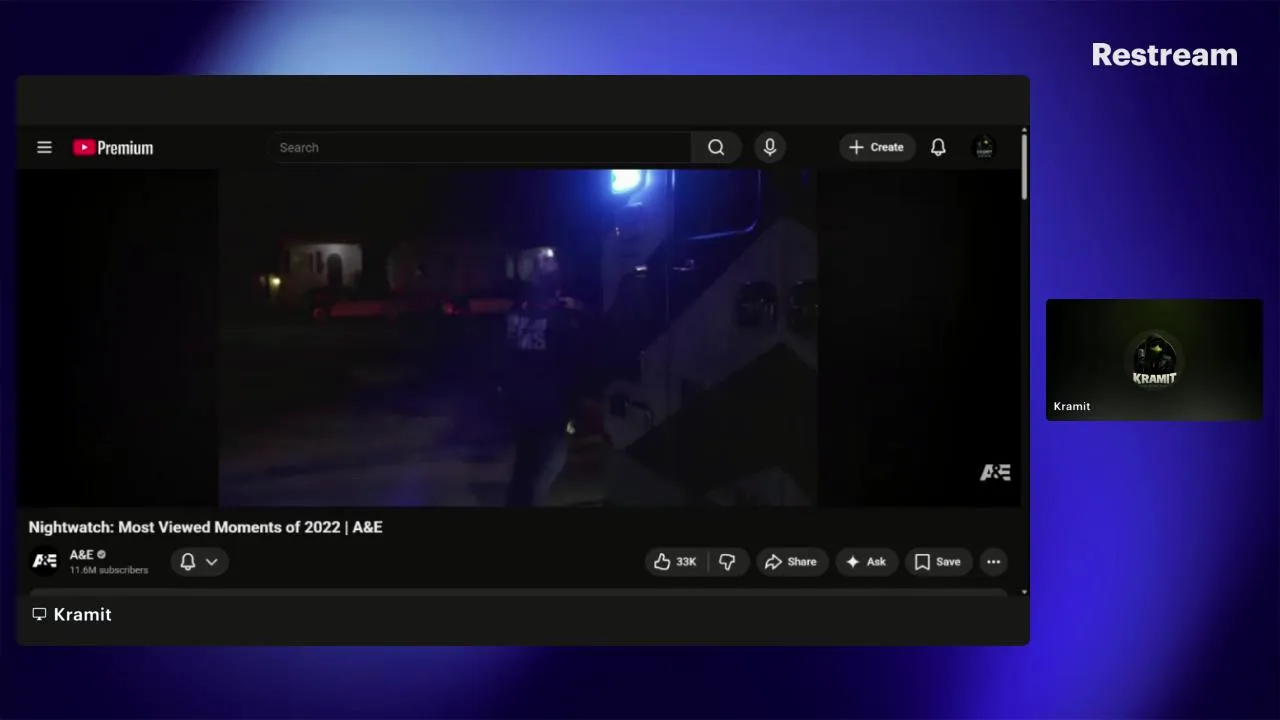The height and width of the screenshot is (720, 1280).
Task: Share the Nightwatch video
Action: pos(791,562)
